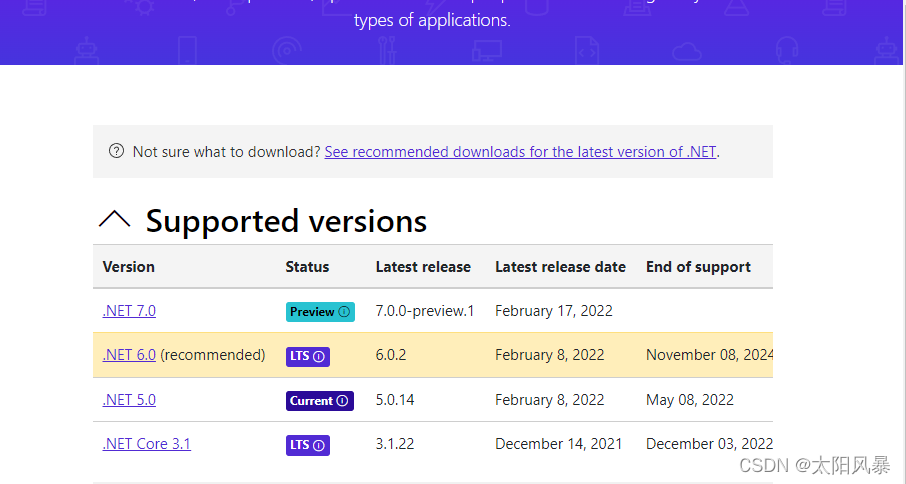Click the Latest release date column header
Image resolution: width=906 pixels, height=484 pixels.
560,267
